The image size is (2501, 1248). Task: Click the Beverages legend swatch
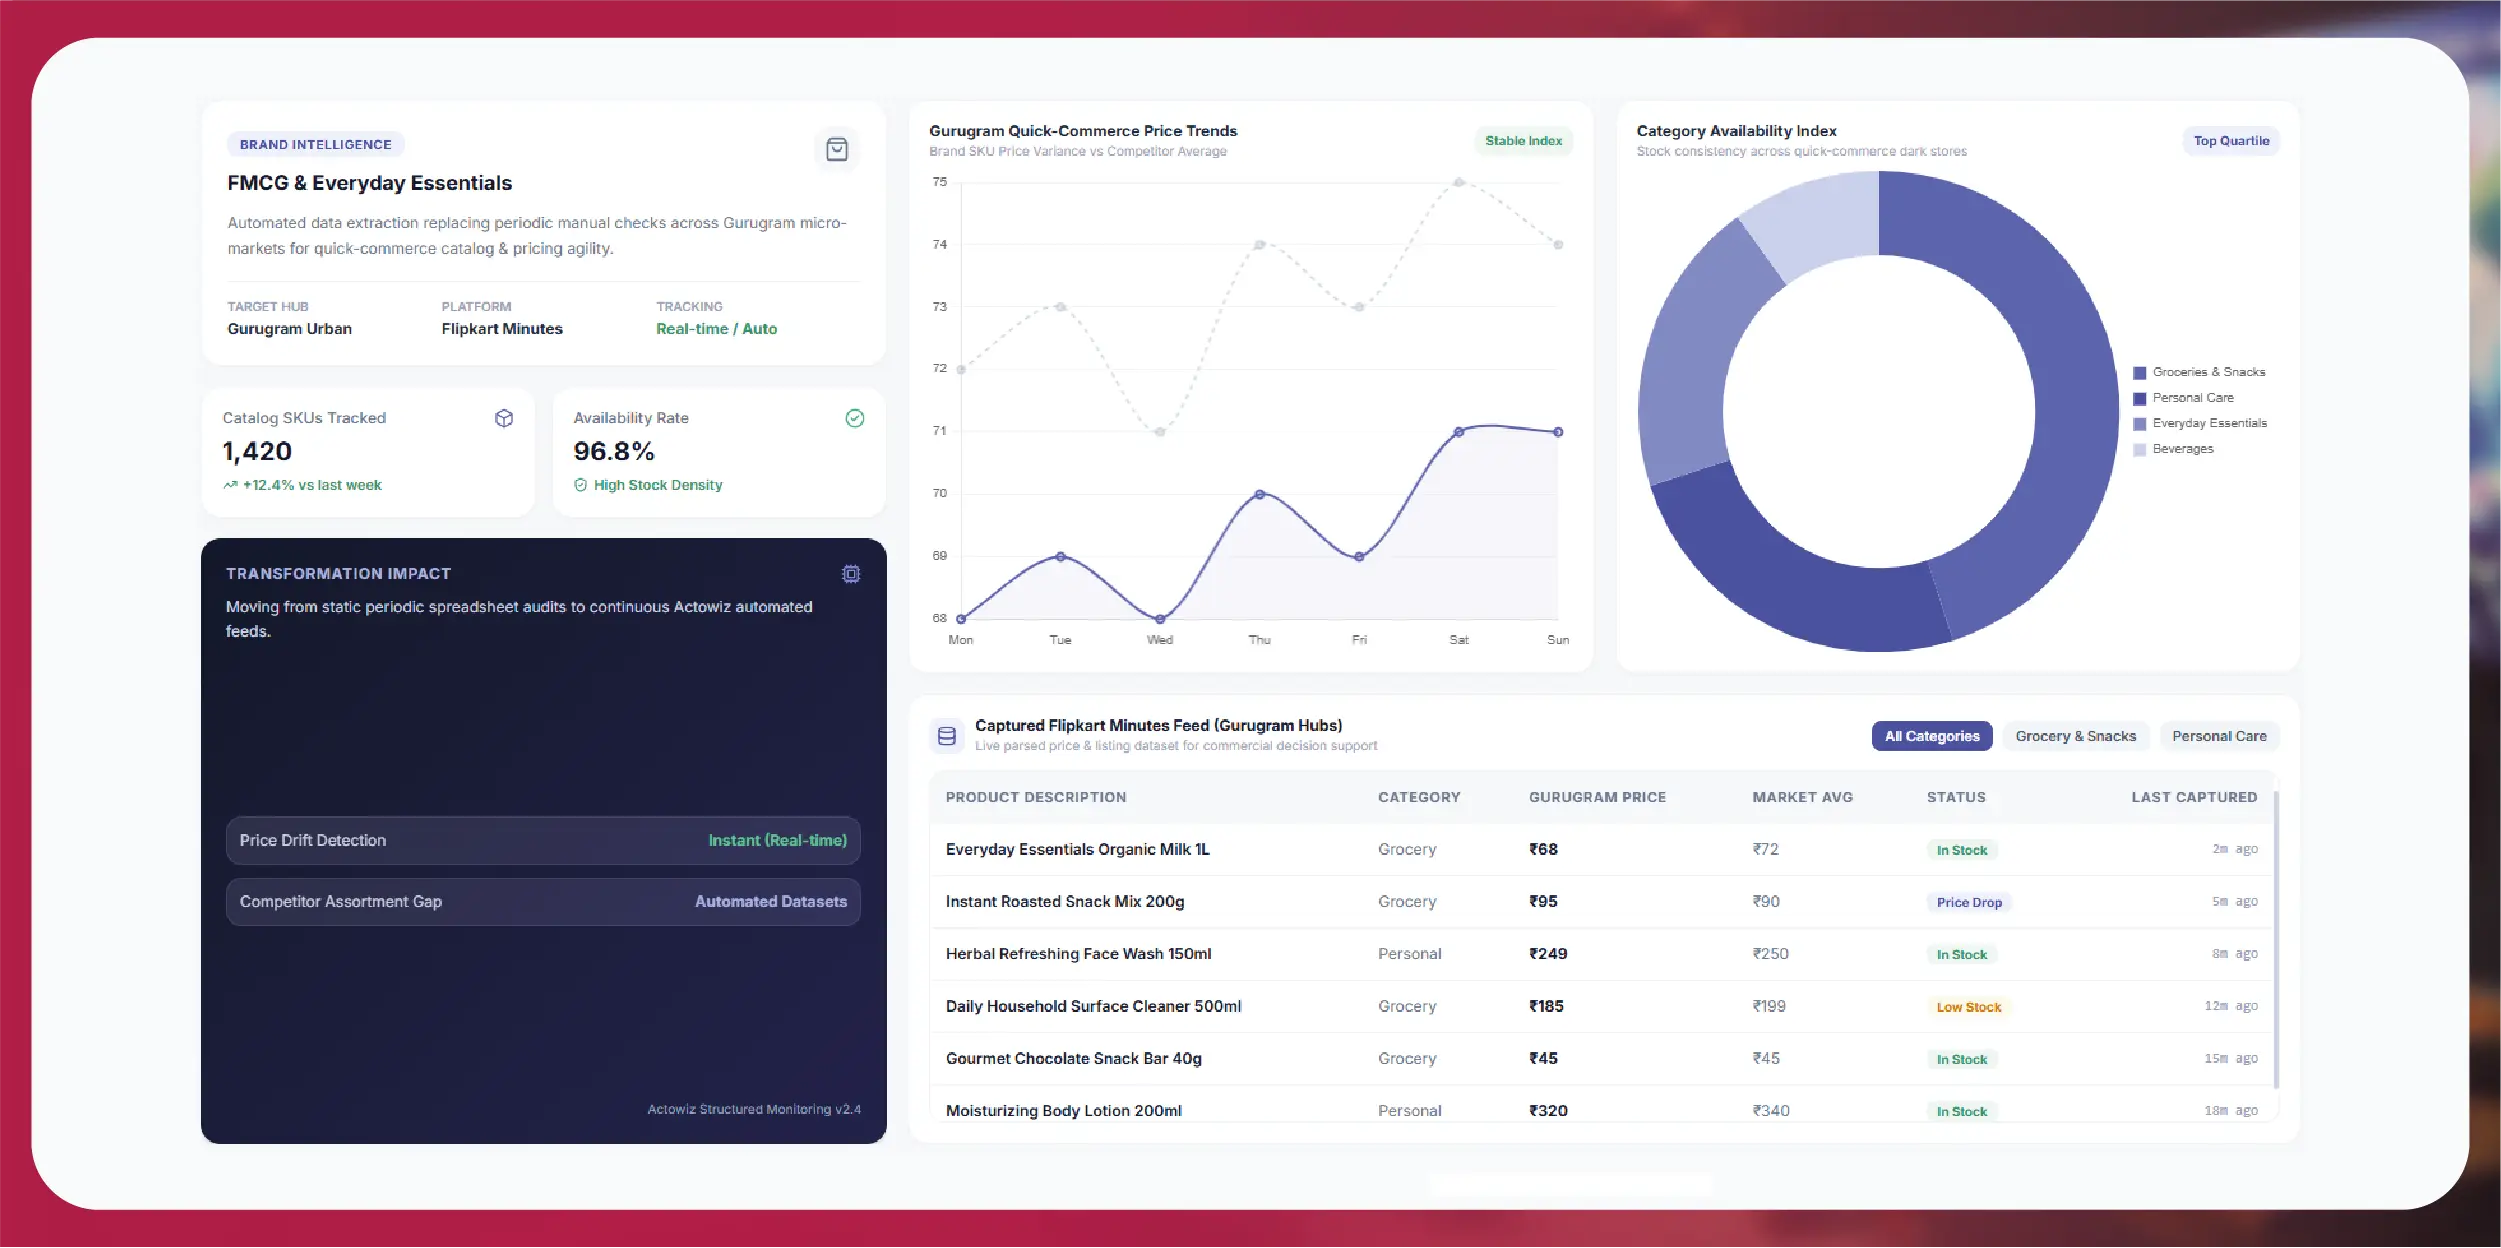pos(2139,450)
